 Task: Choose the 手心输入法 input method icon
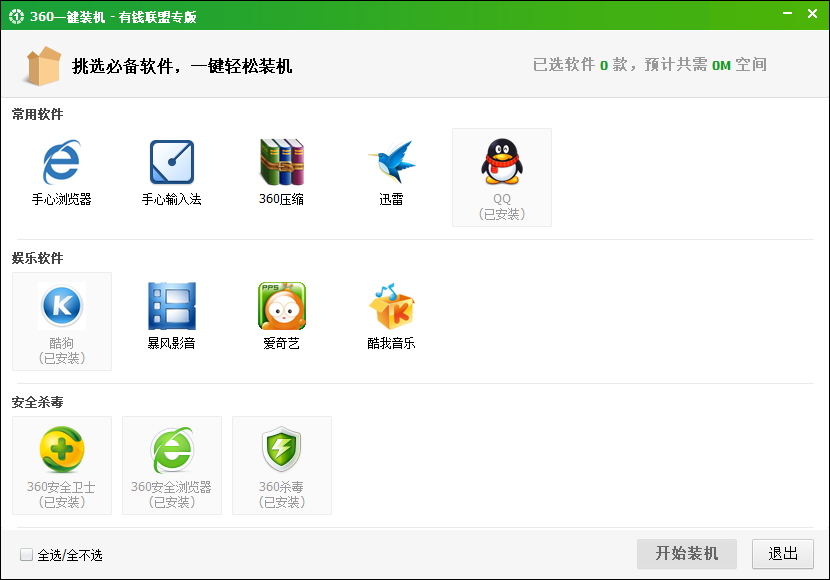click(172, 162)
